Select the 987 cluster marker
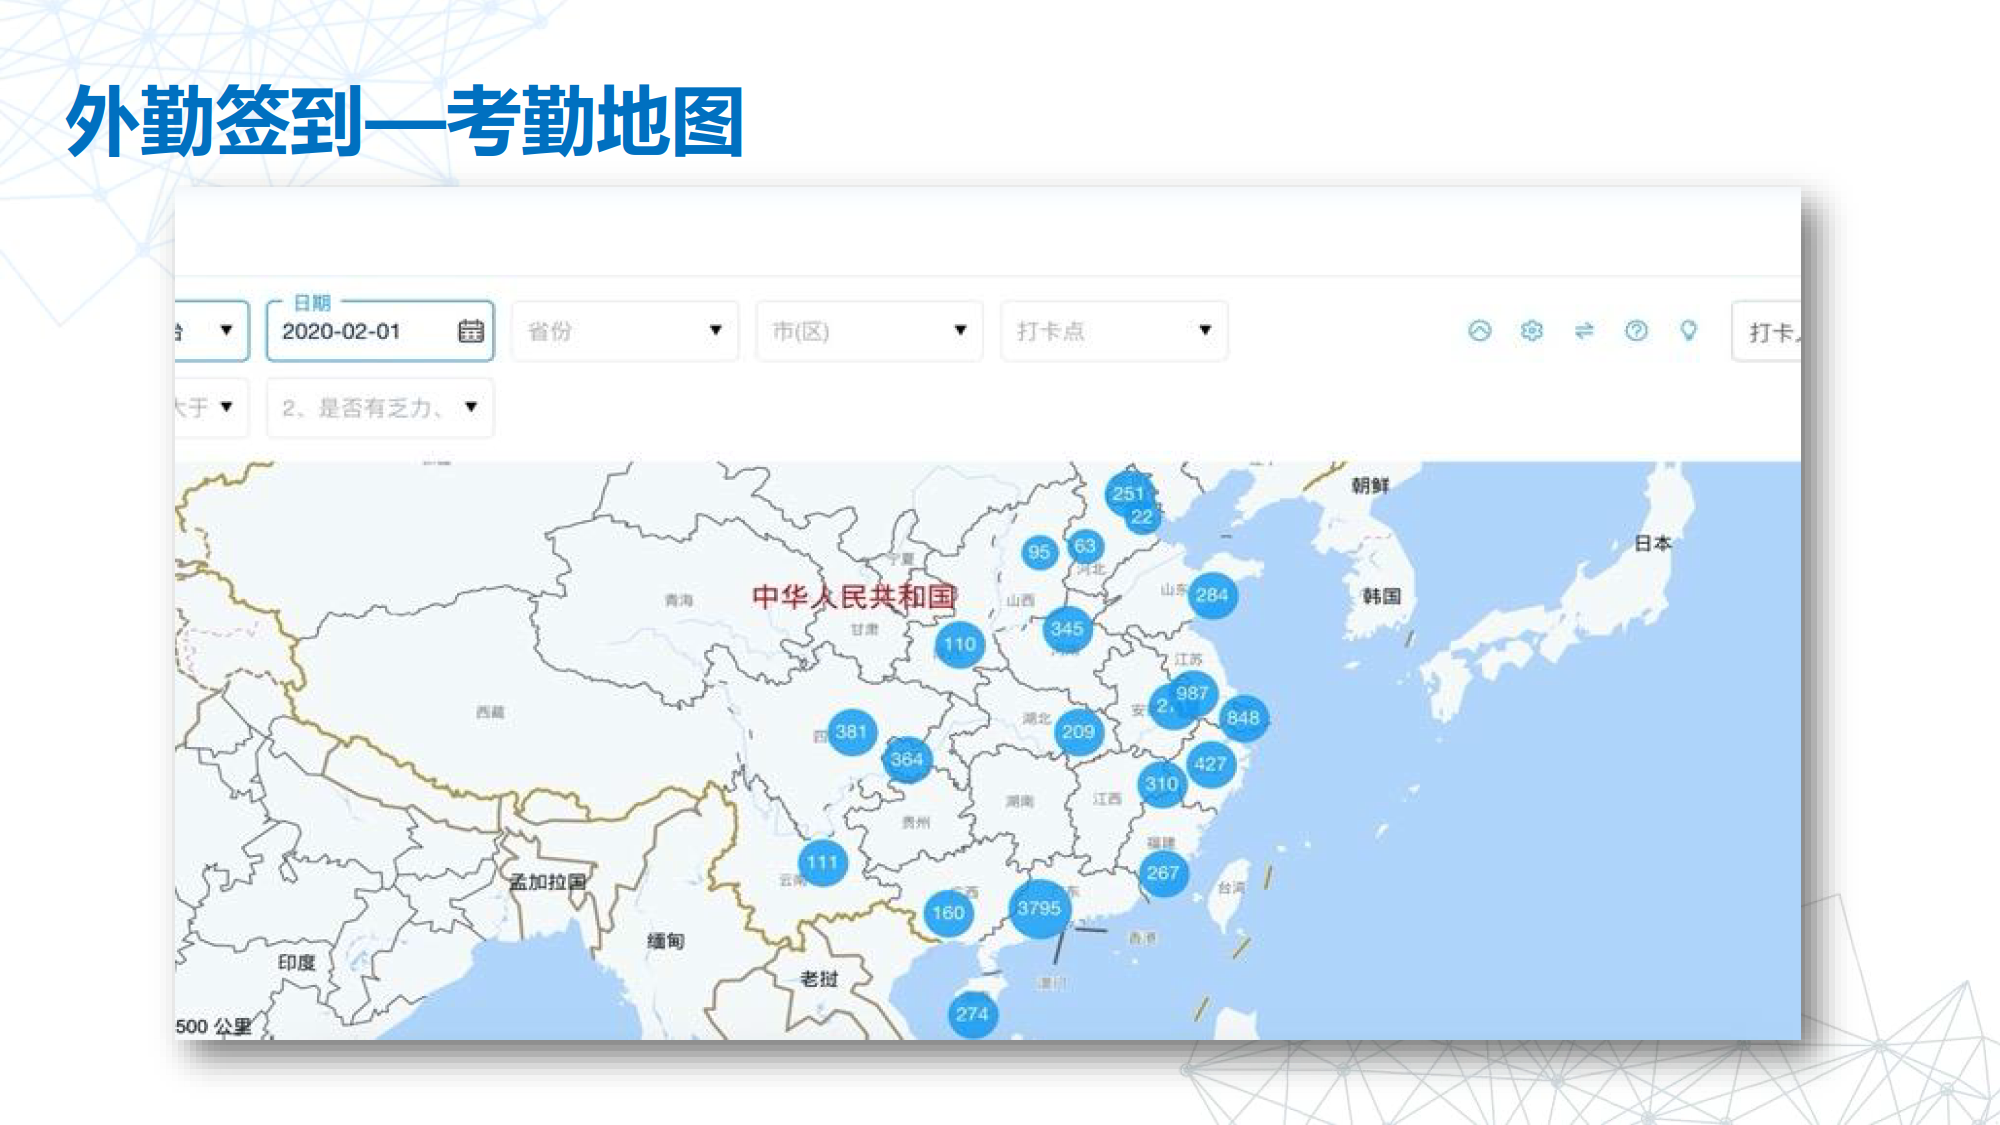Screen dimensions: 2000x1125 (x=1192, y=693)
